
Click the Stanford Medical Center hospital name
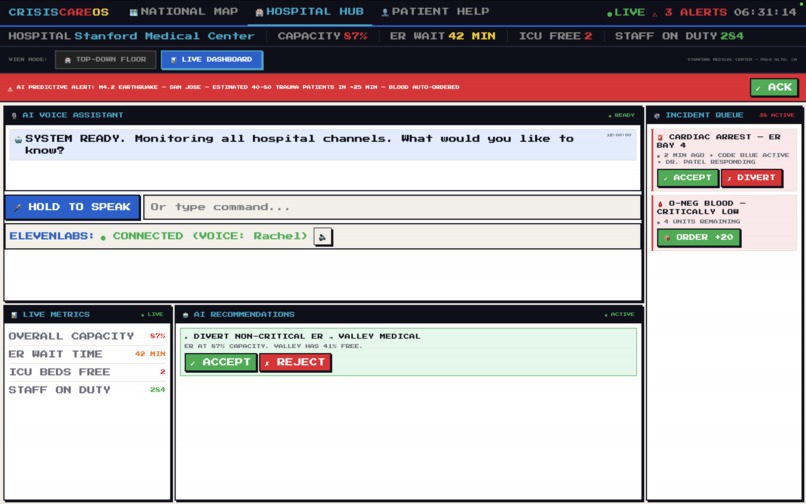[x=164, y=36]
